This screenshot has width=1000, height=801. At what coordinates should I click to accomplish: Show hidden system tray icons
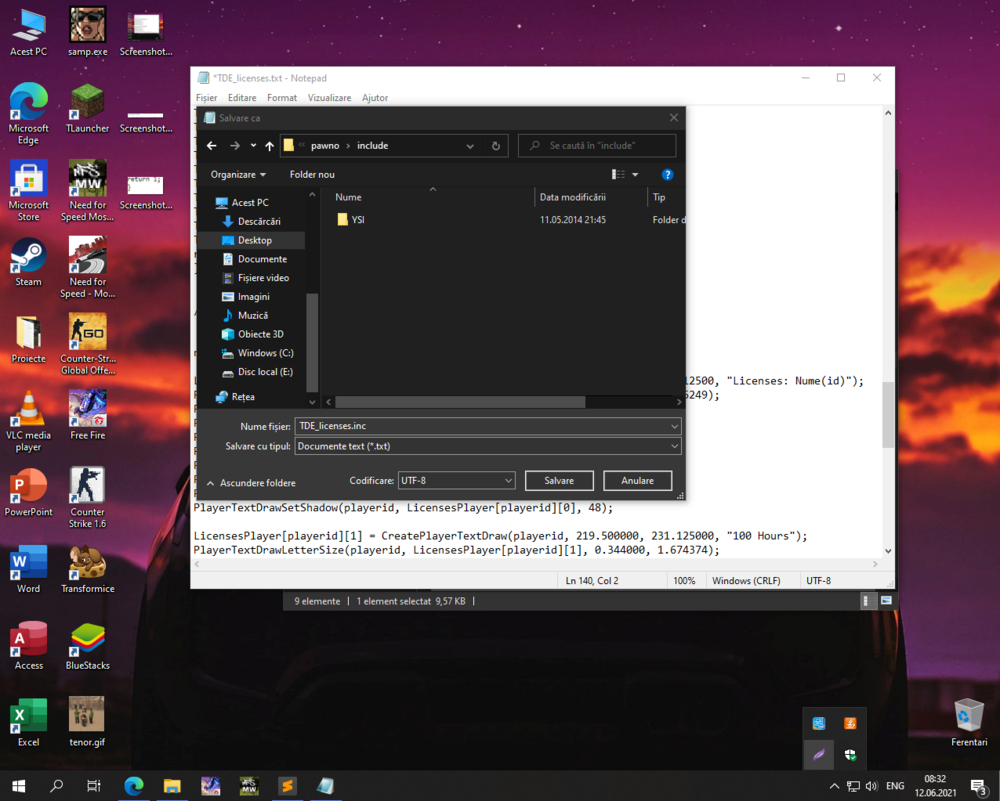(834, 786)
